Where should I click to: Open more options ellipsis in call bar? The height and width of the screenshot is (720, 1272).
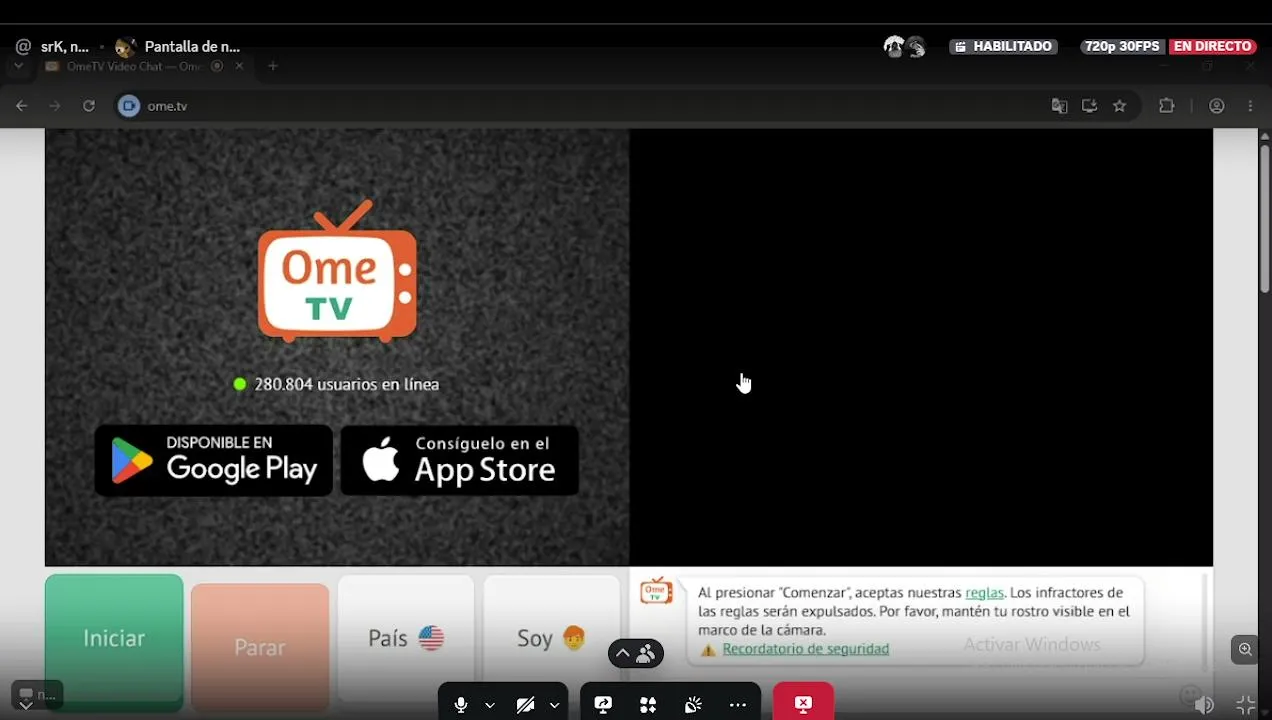[738, 705]
